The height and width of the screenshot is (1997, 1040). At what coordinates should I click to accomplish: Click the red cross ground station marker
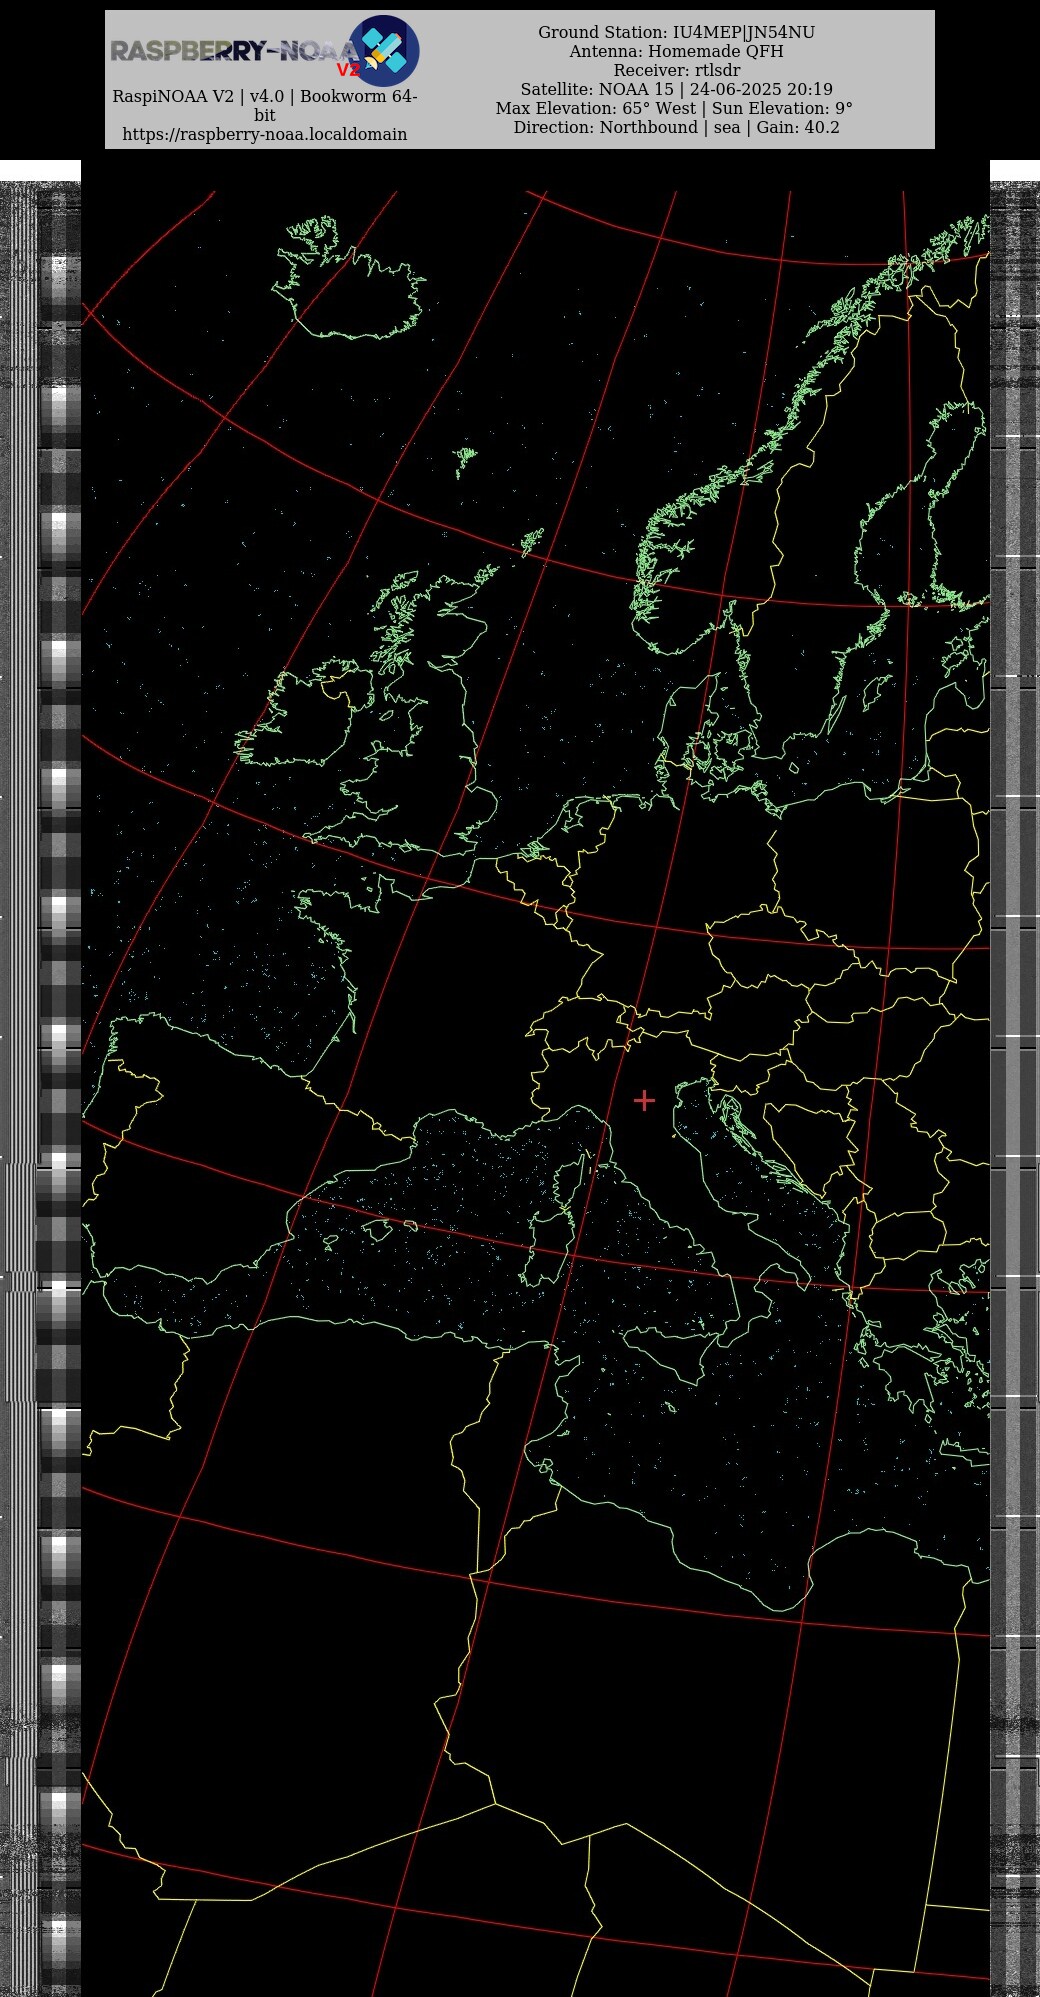(644, 1100)
